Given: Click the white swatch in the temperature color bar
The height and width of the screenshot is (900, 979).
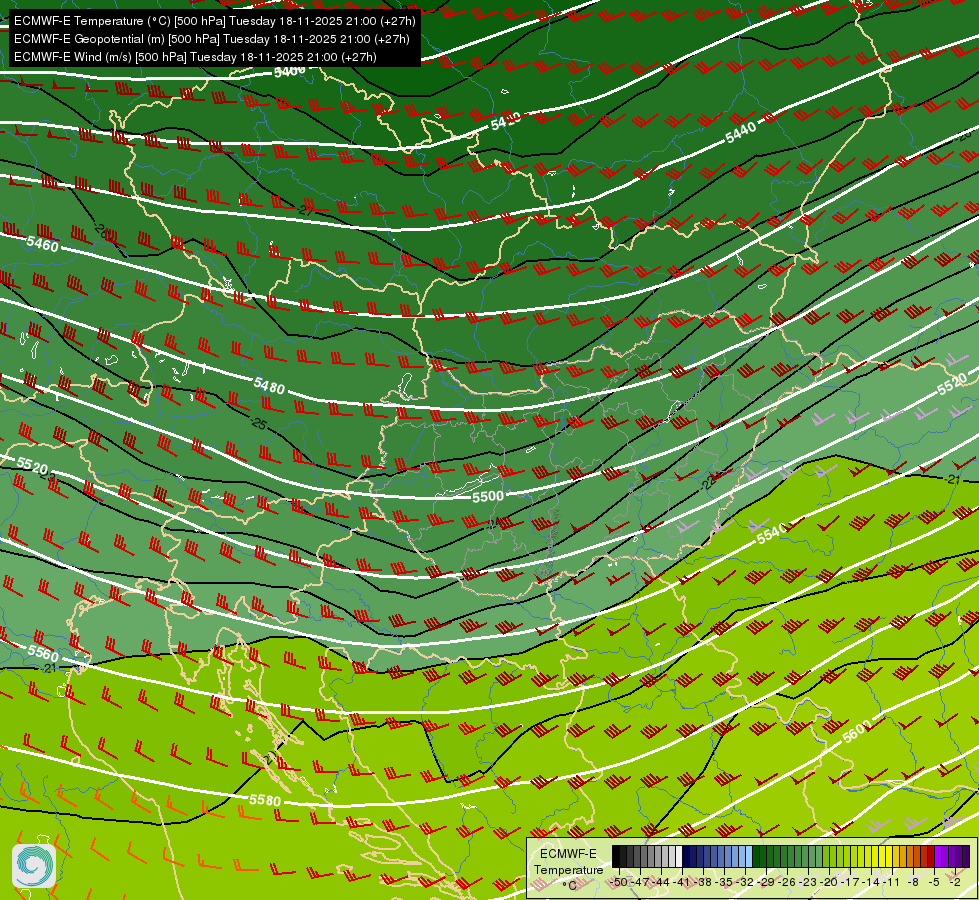Looking at the screenshot, I should [679, 856].
